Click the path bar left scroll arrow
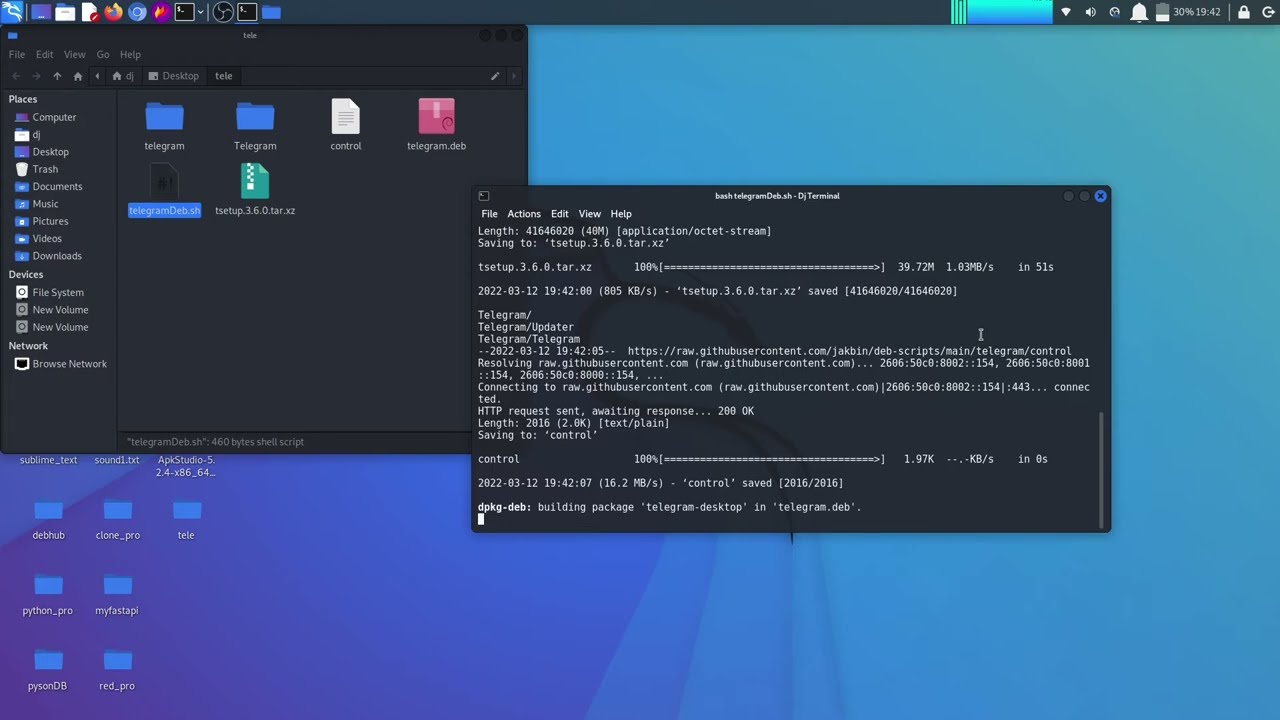 (x=97, y=76)
